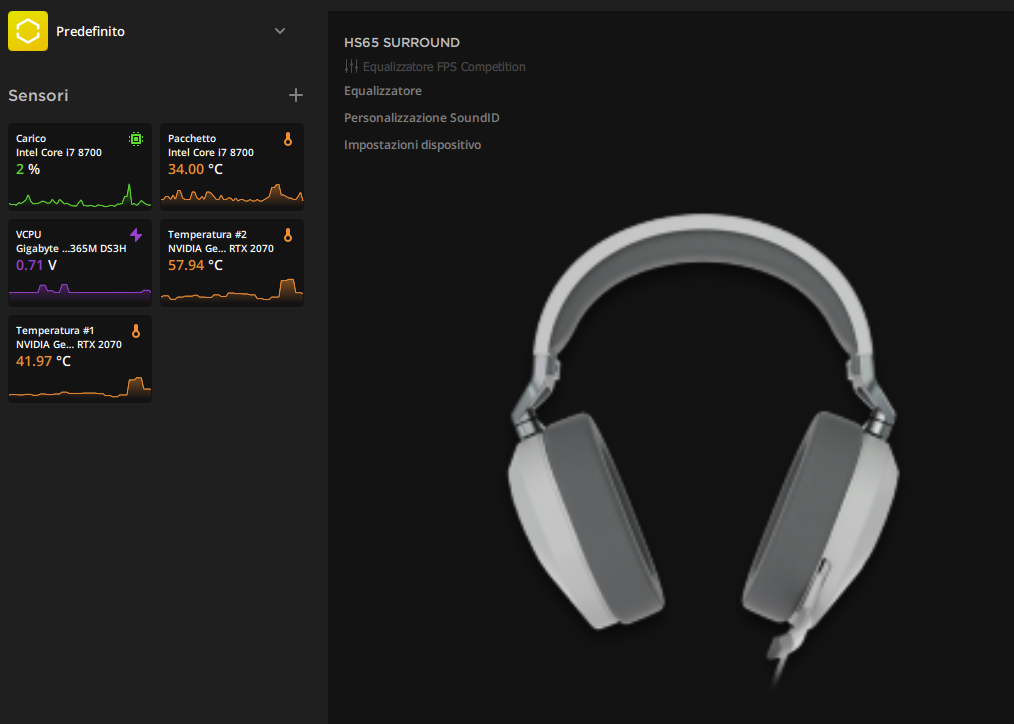Add a new sensor with the plus icon
The width and height of the screenshot is (1014, 724).
pyautogui.click(x=296, y=95)
